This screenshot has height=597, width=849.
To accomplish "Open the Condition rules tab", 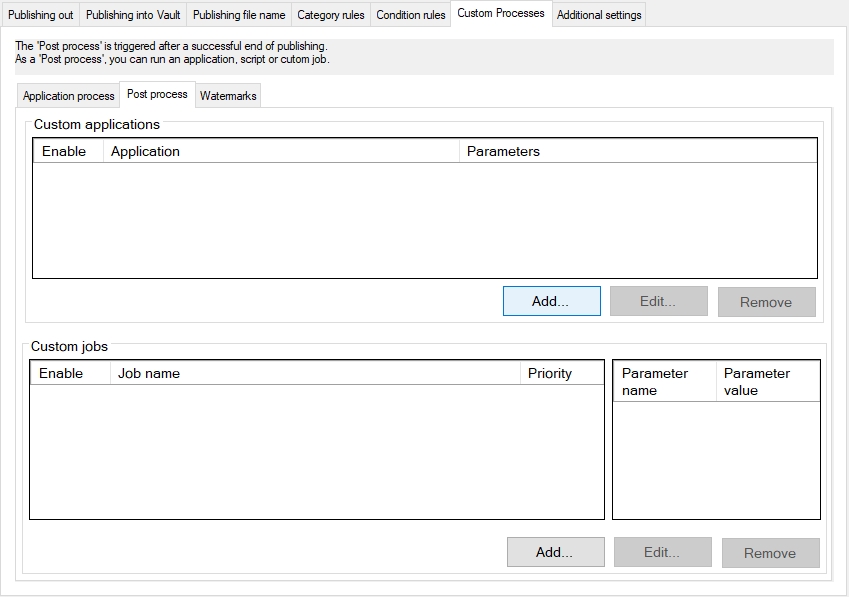I will (x=411, y=15).
